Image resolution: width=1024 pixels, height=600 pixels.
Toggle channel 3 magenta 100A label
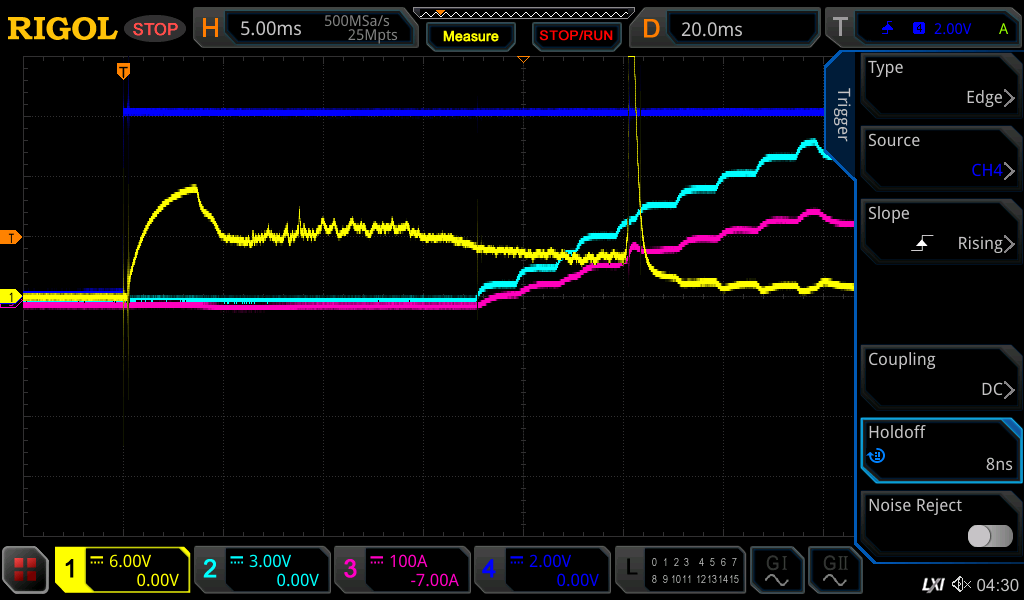pos(401,570)
